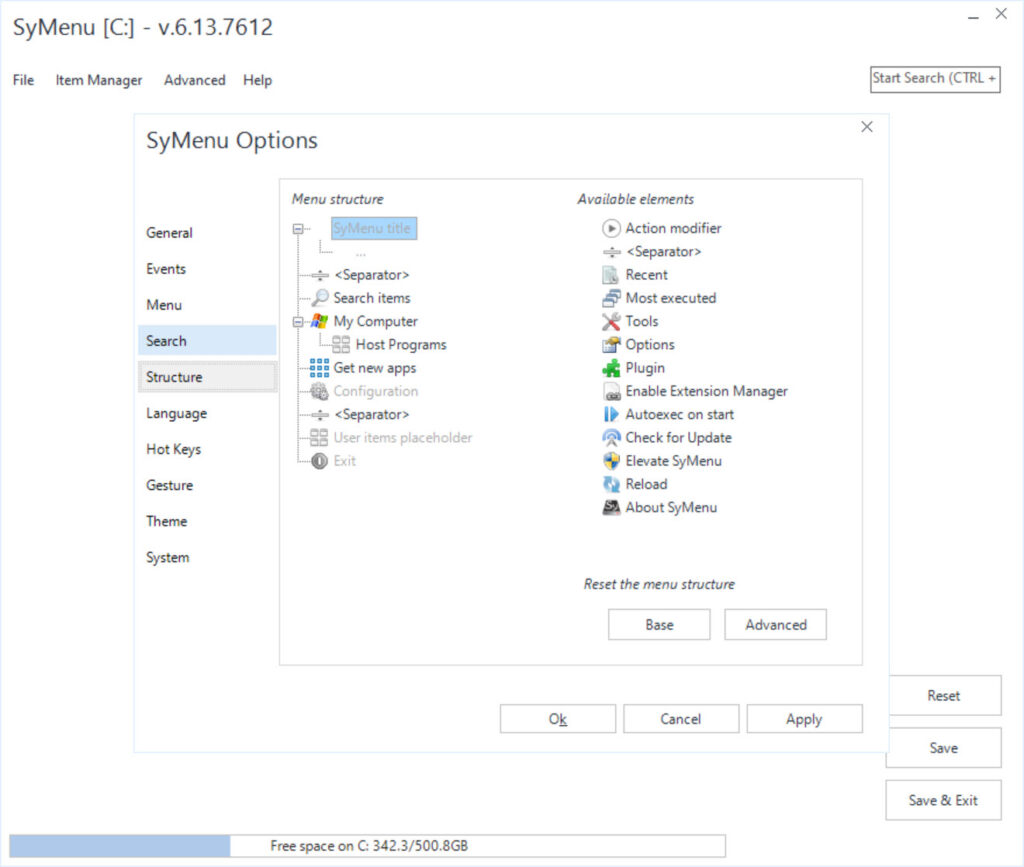This screenshot has height=867, width=1024.
Task: Select the 'Get new apps' tree label
Action: coord(374,368)
